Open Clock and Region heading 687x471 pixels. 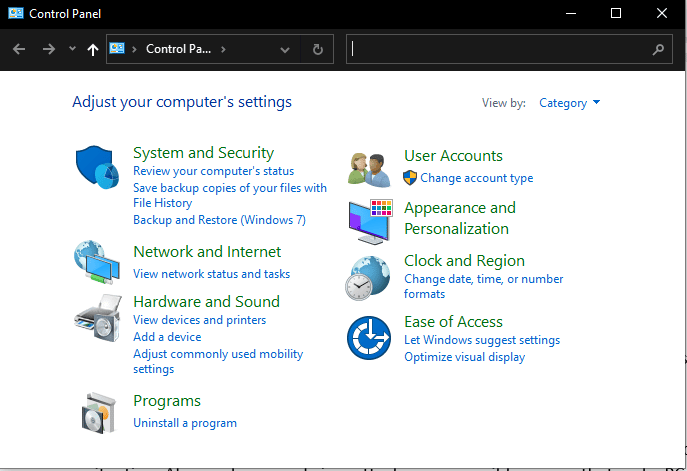pos(464,261)
